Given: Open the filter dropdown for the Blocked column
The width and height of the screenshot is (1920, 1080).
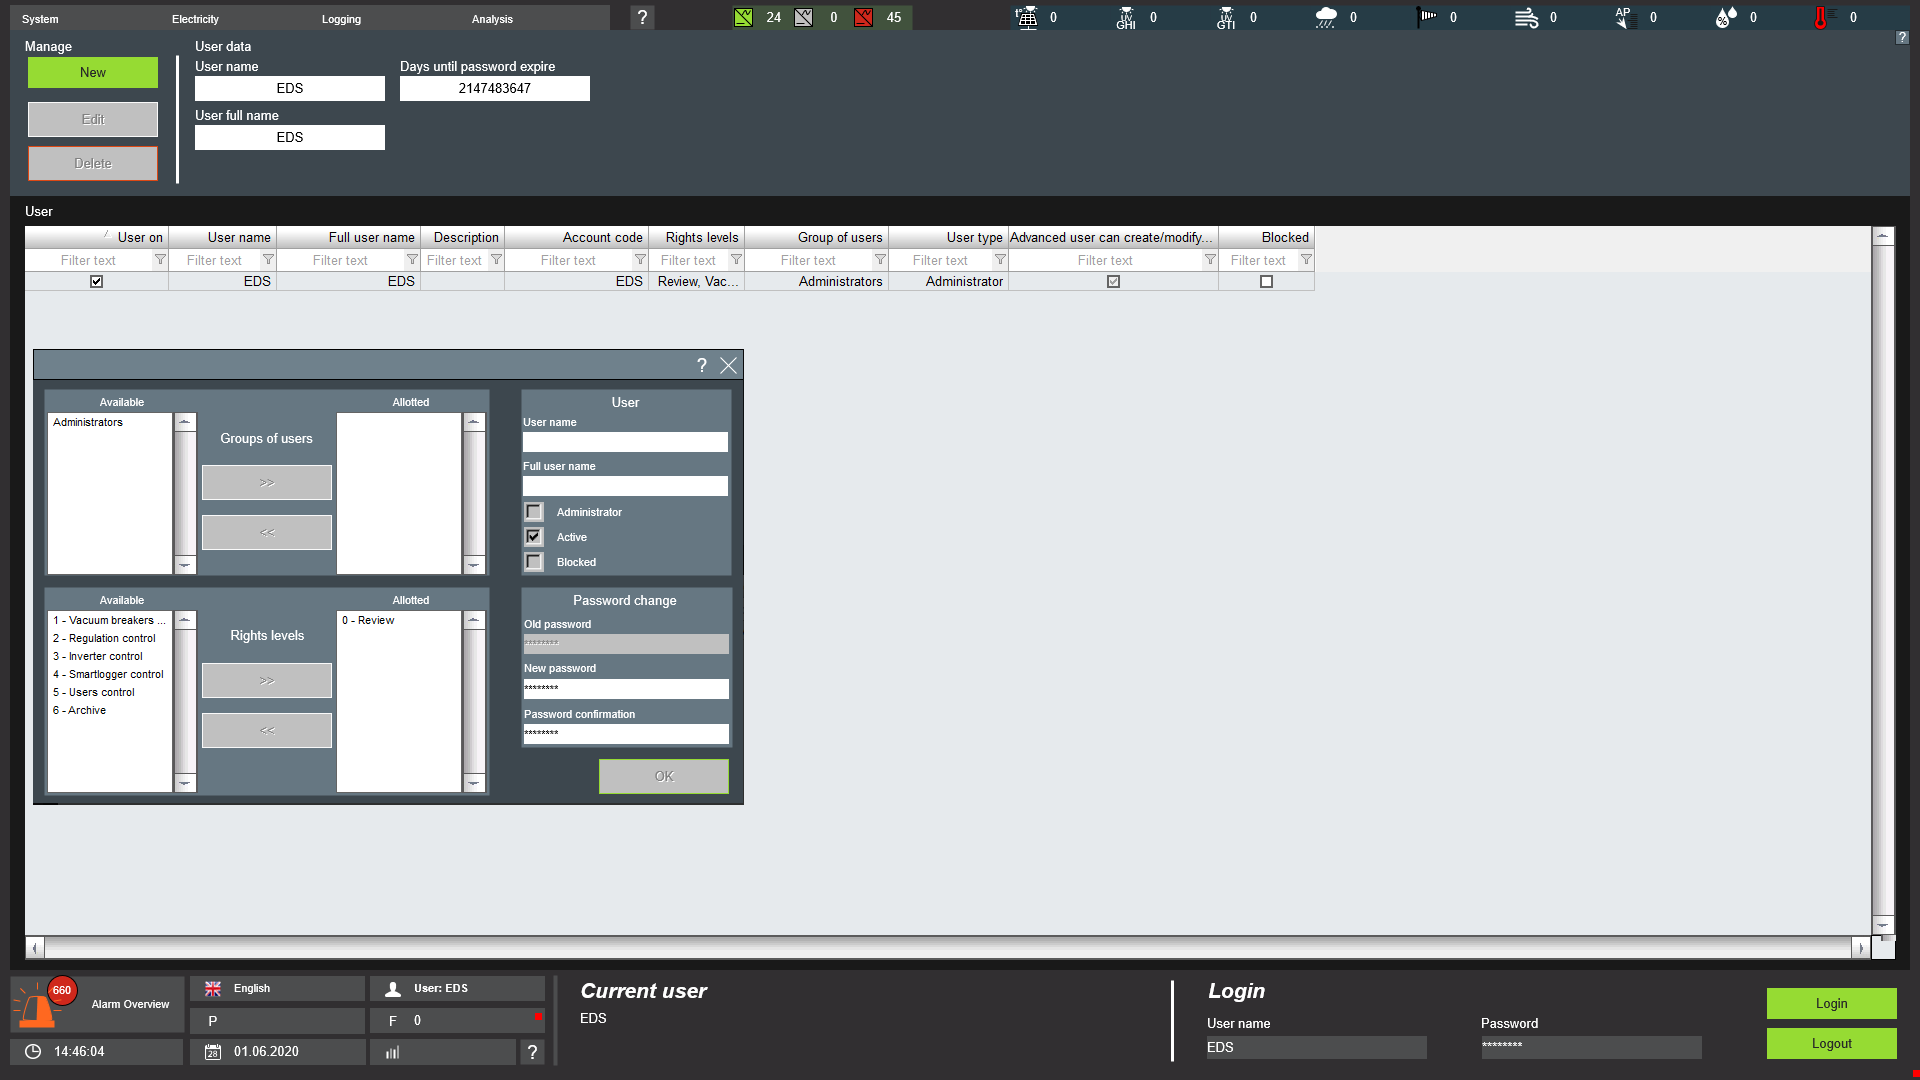Looking at the screenshot, I should click(1306, 260).
